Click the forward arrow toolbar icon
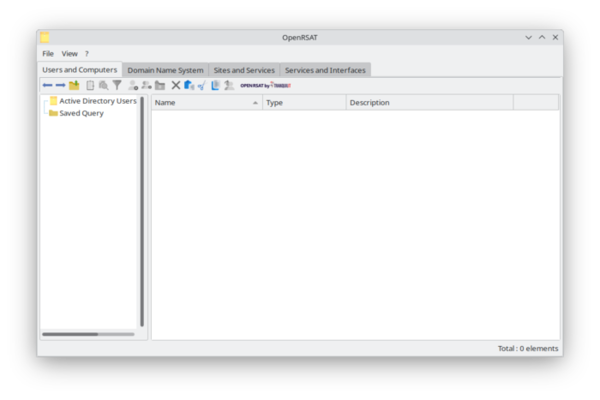The image size is (600, 400). tap(60, 86)
